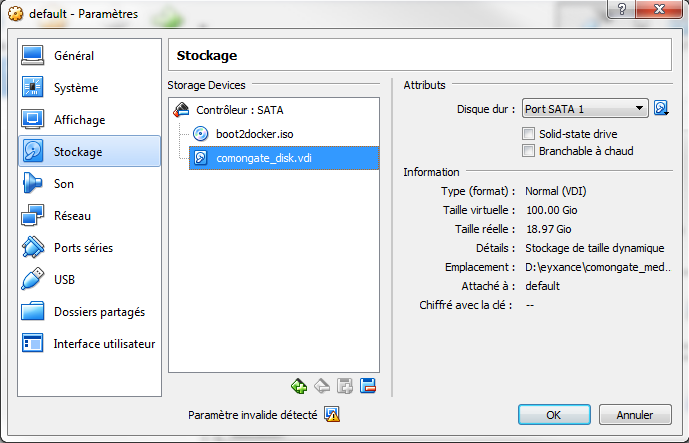This screenshot has height=443, width=689.
Task: Click the remove attachment icon
Action: pos(322,386)
